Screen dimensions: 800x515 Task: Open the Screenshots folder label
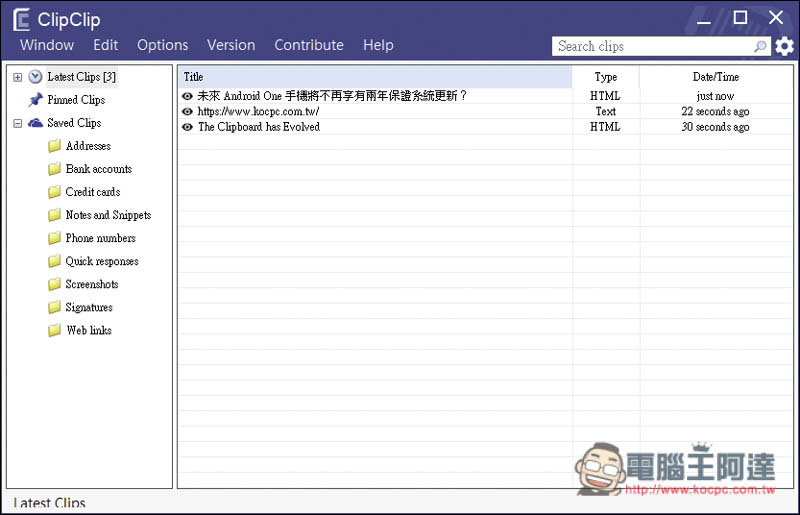[92, 284]
